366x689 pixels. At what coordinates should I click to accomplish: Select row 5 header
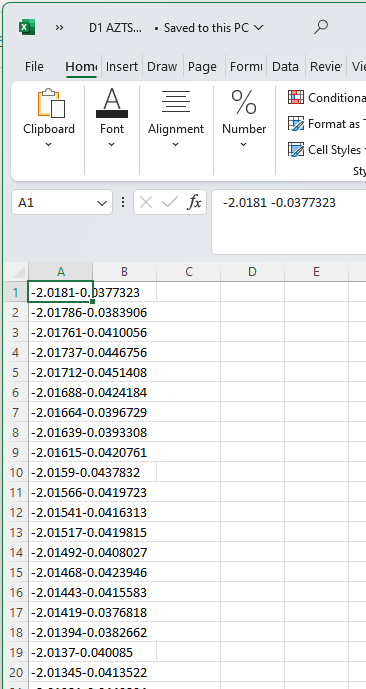click(16, 373)
